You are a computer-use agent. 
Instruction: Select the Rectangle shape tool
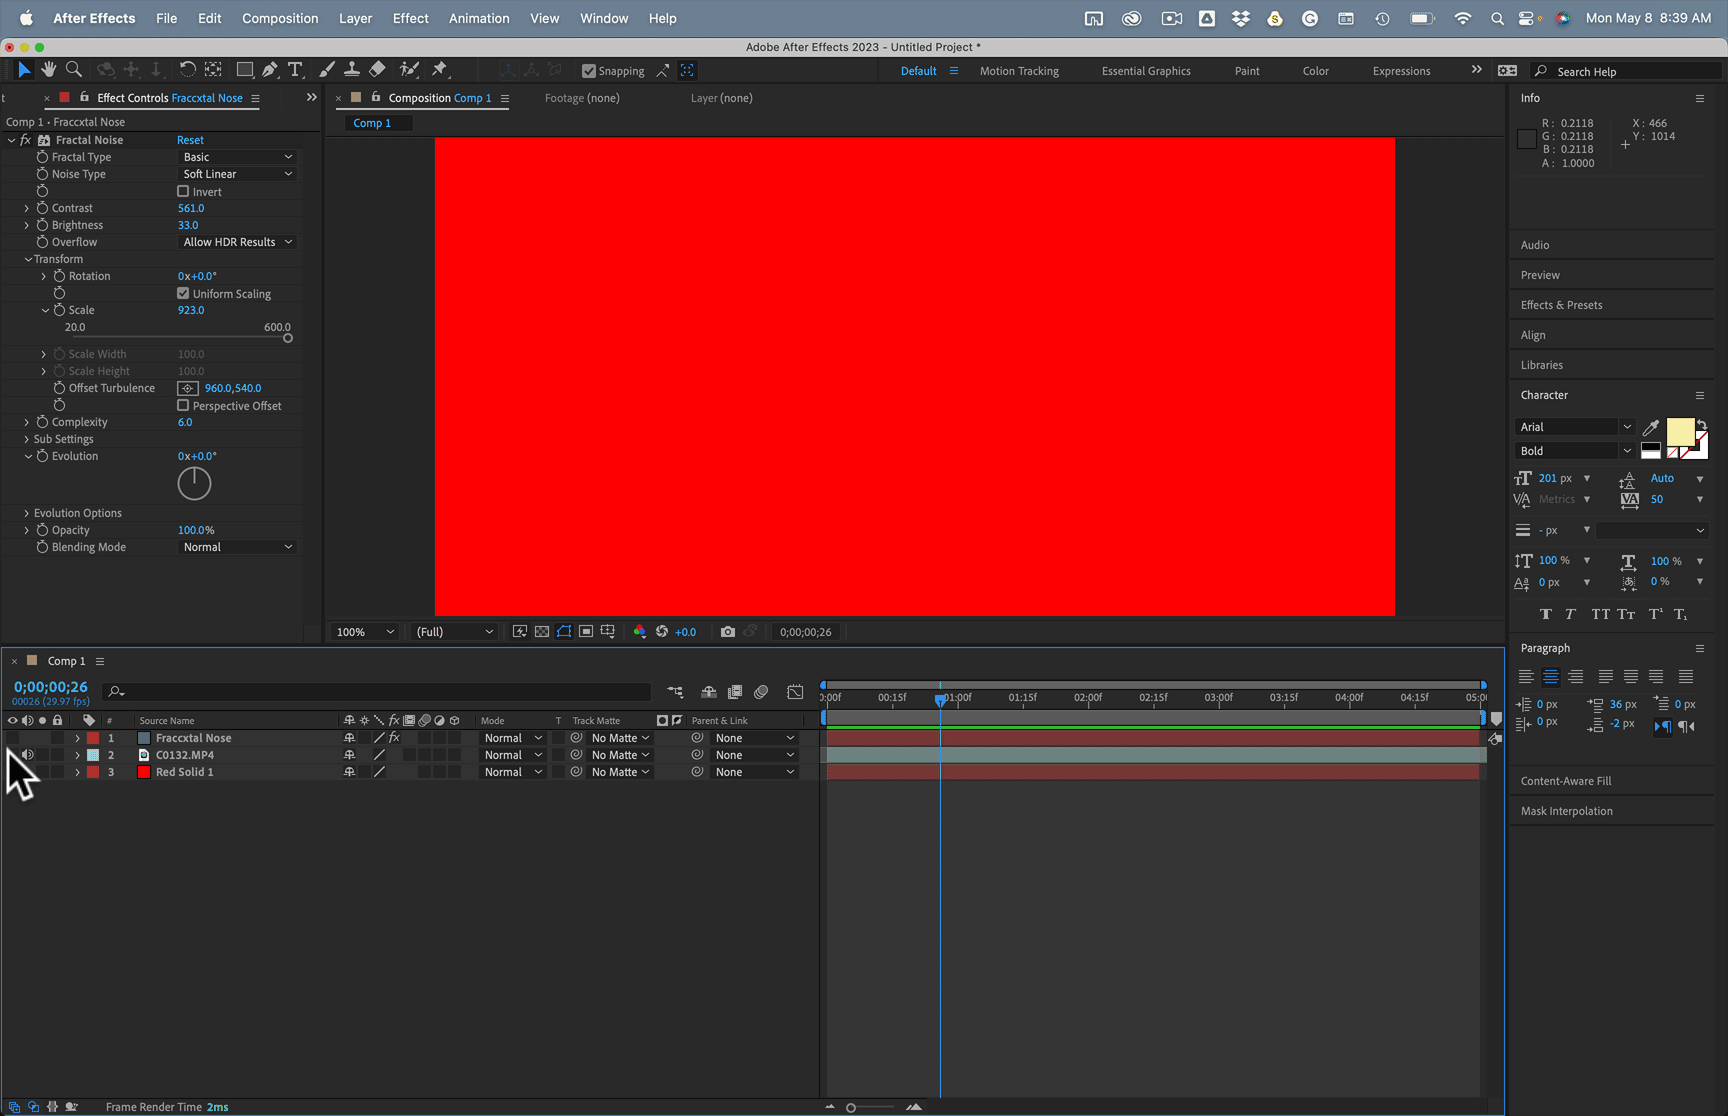244,70
